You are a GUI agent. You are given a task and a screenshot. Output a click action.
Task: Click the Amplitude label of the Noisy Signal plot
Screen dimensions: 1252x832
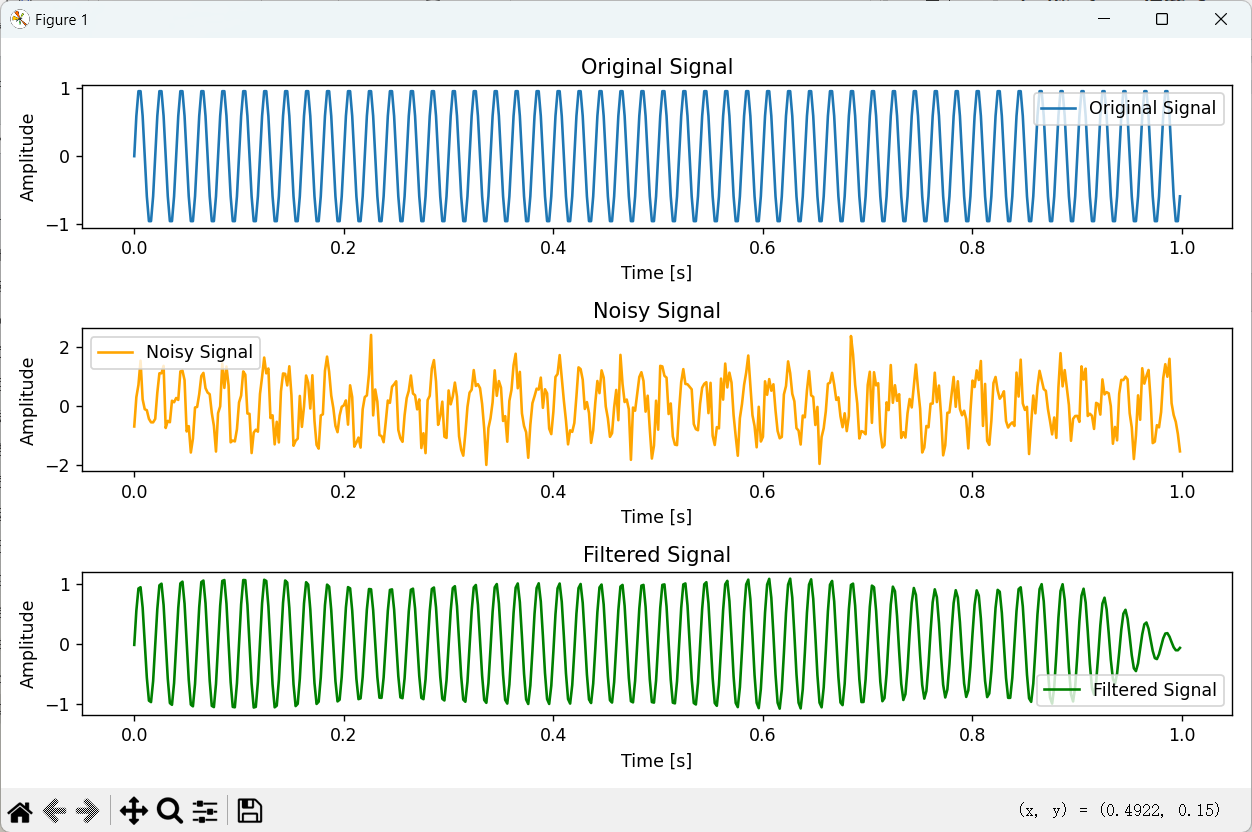click(28, 401)
